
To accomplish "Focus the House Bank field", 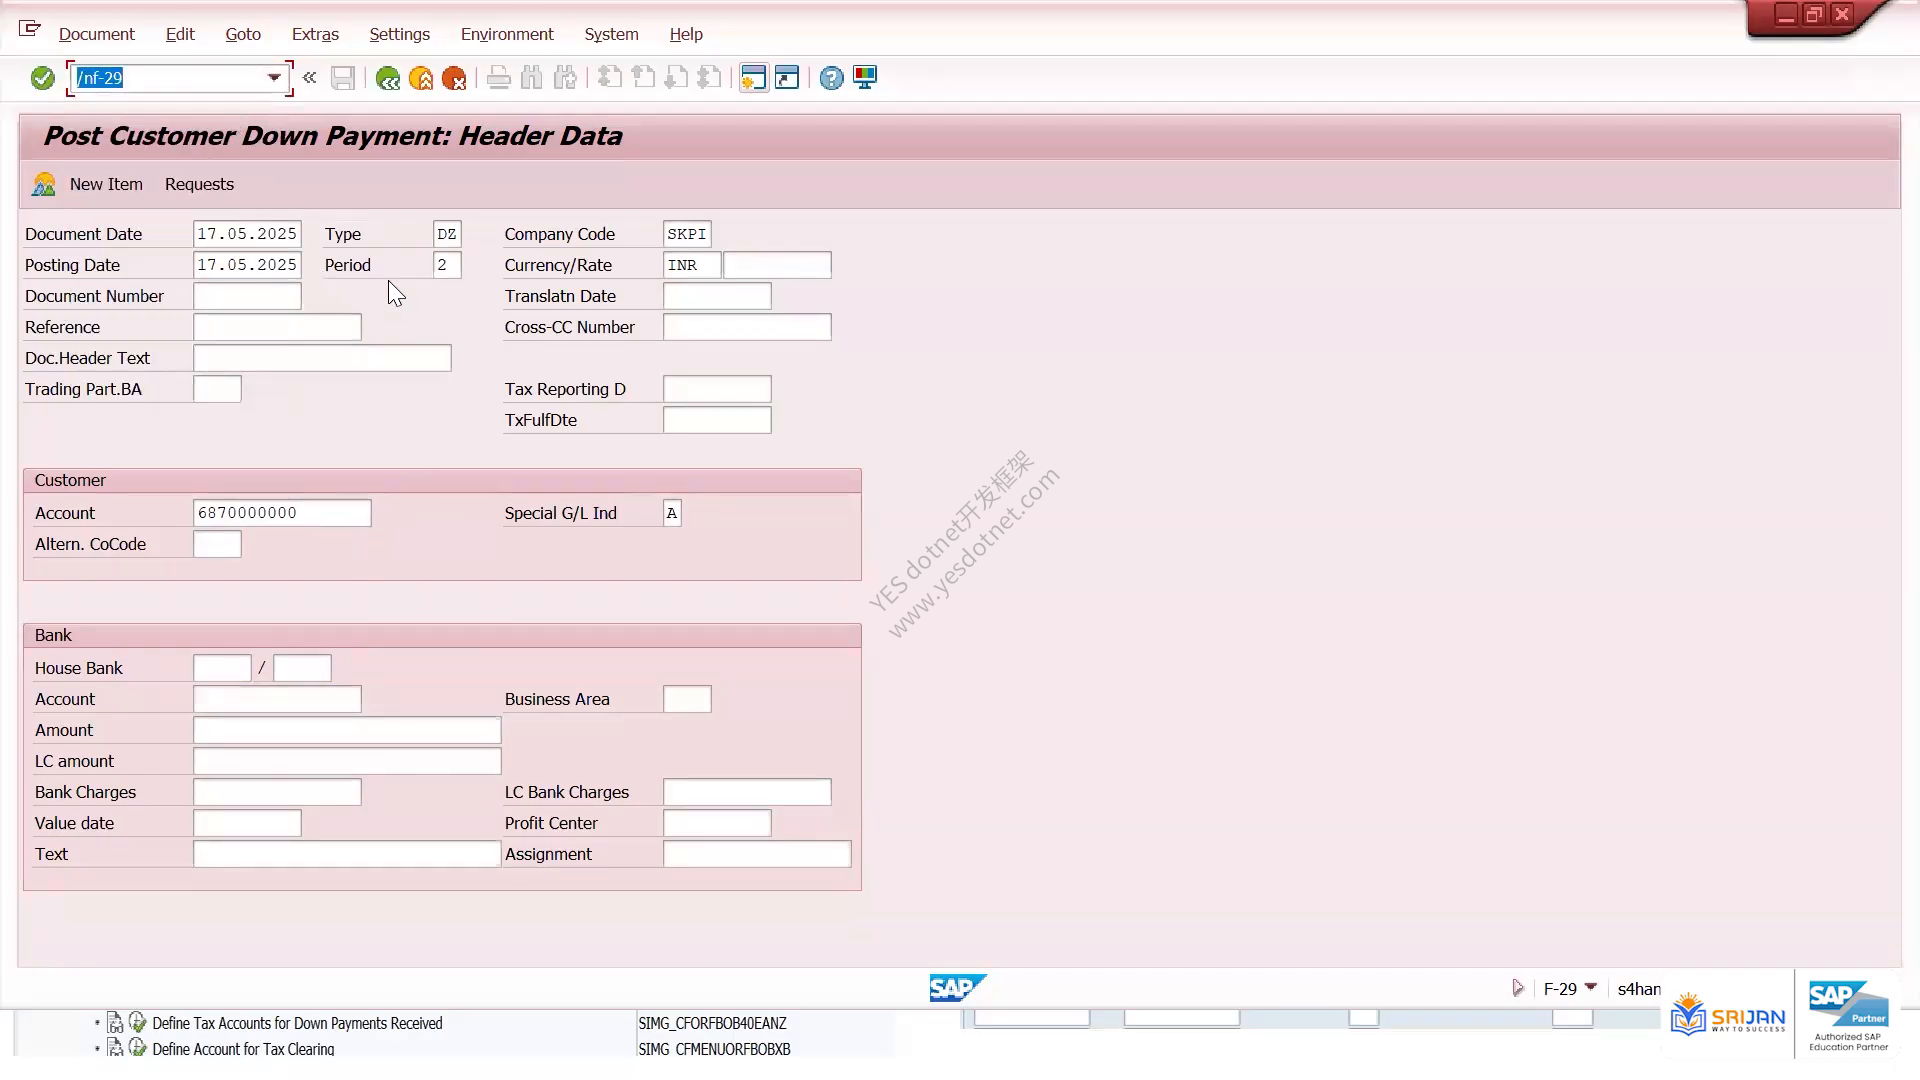I will point(222,668).
